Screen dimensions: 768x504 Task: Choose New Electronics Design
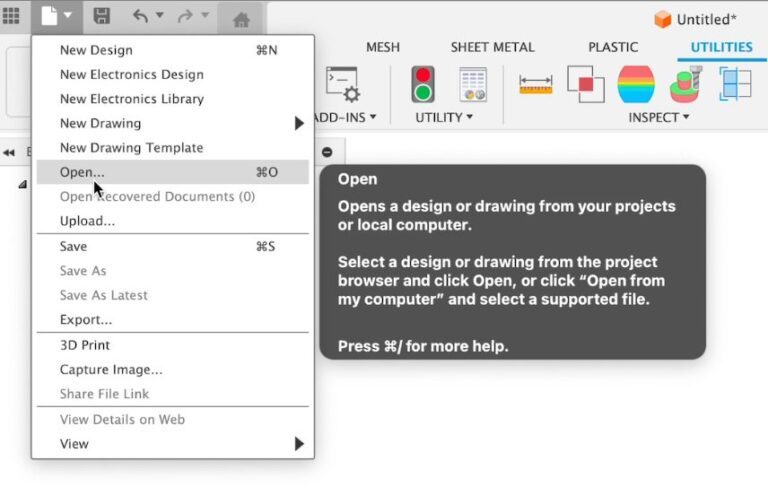(x=172, y=74)
